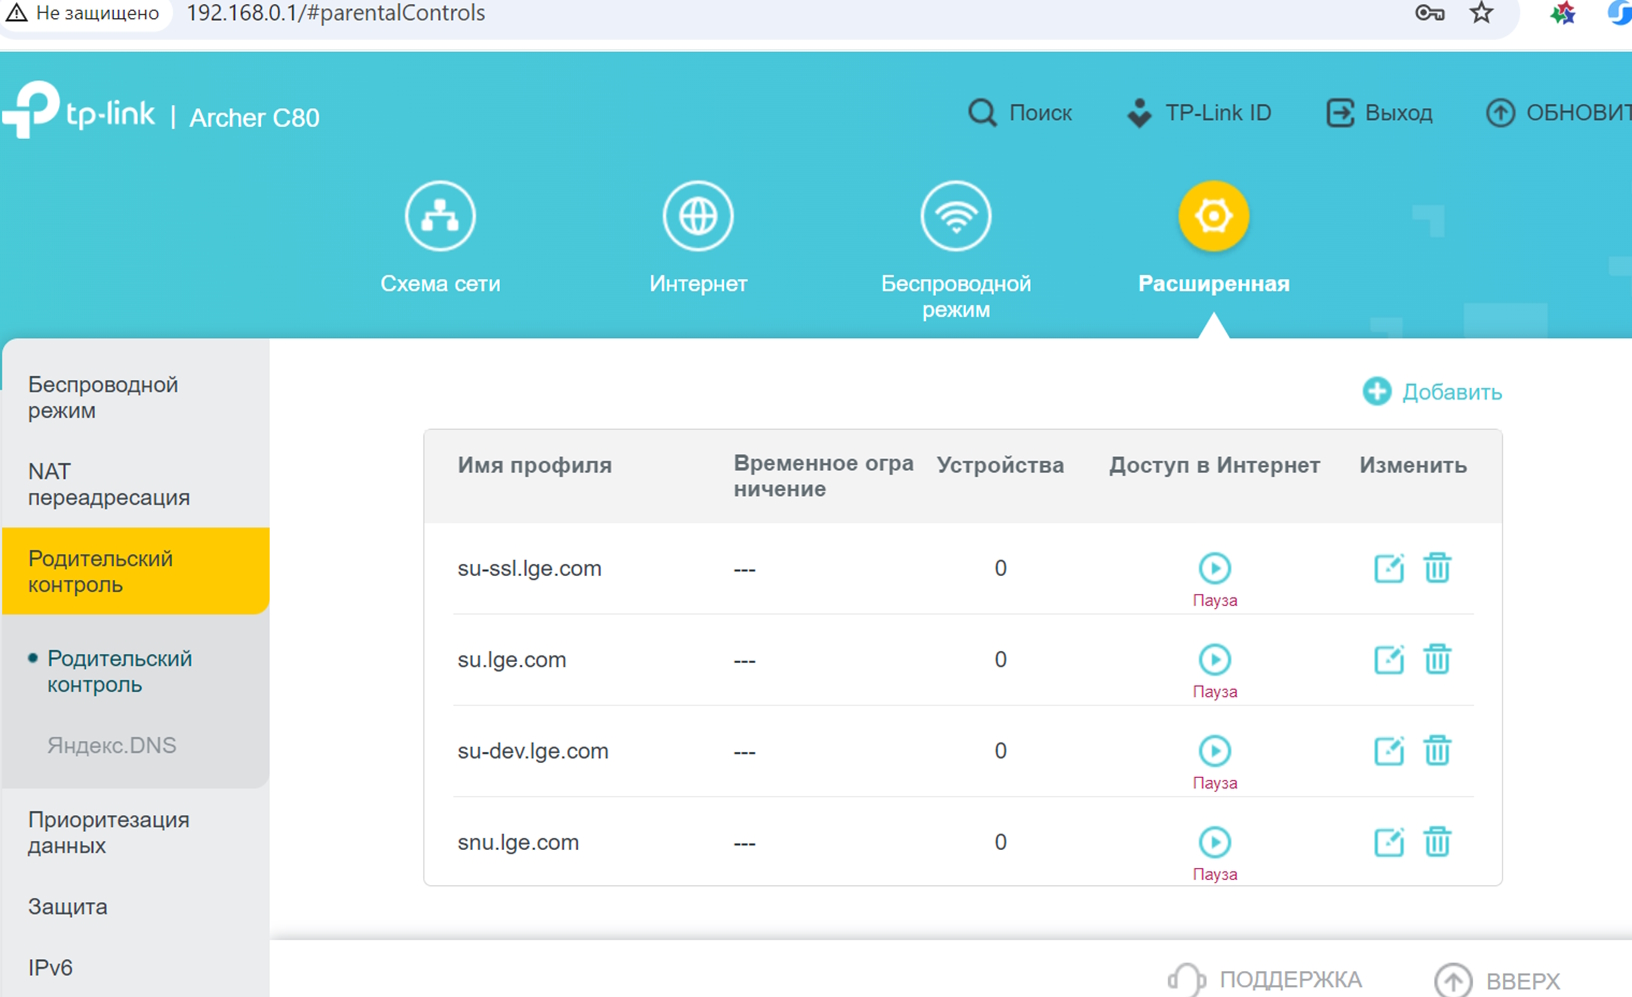Select Яндекс.DNS in the sidebar submenu
The width and height of the screenshot is (1632, 997).
[x=111, y=746]
